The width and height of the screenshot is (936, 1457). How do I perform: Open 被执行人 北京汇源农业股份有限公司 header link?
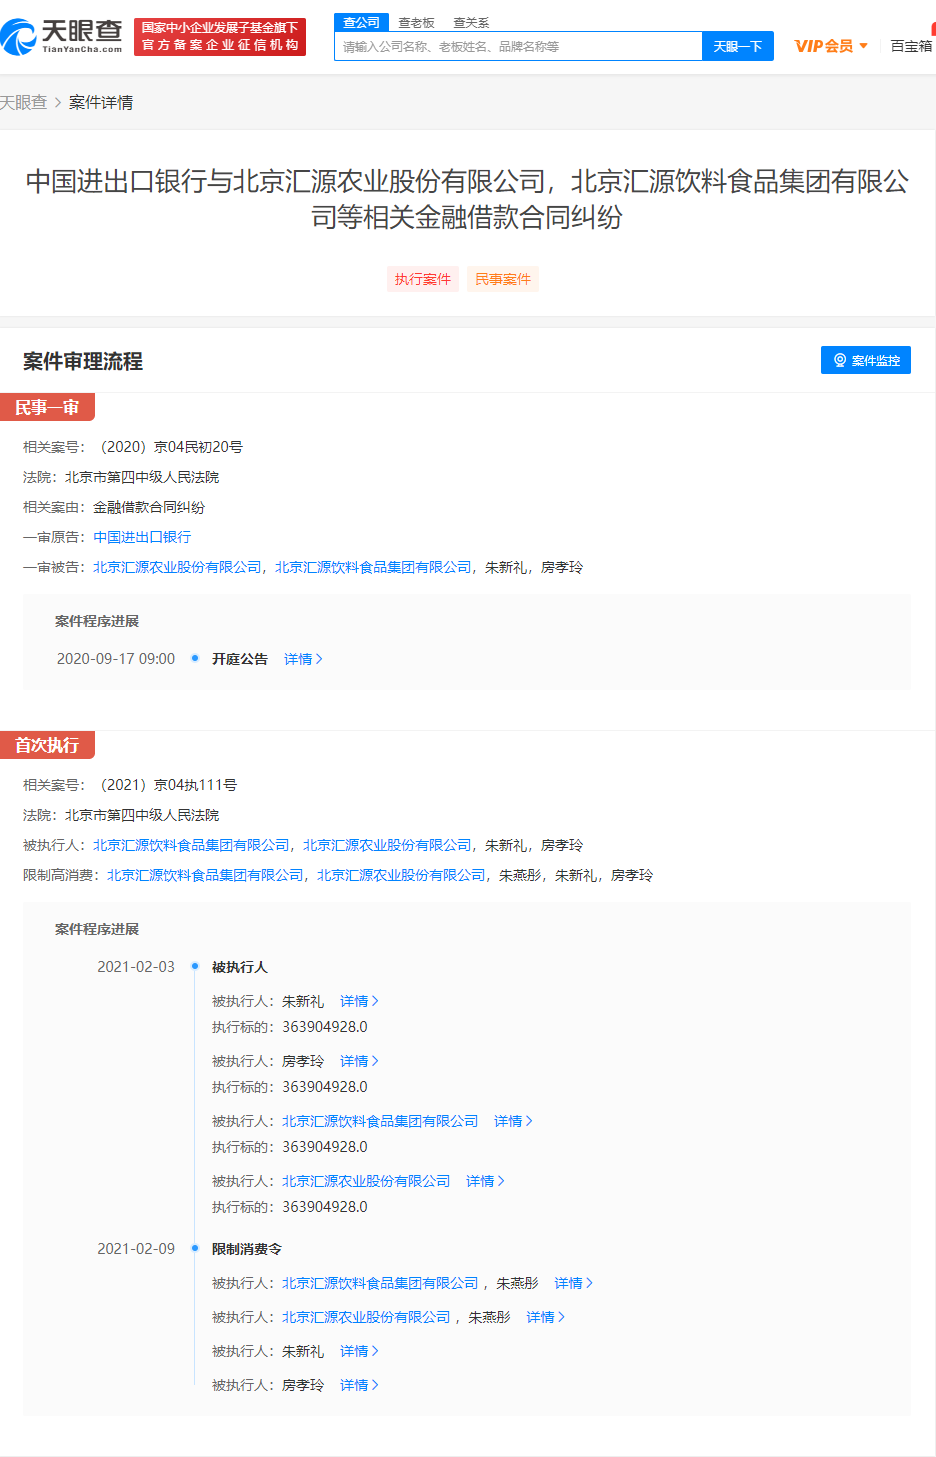click(x=387, y=845)
